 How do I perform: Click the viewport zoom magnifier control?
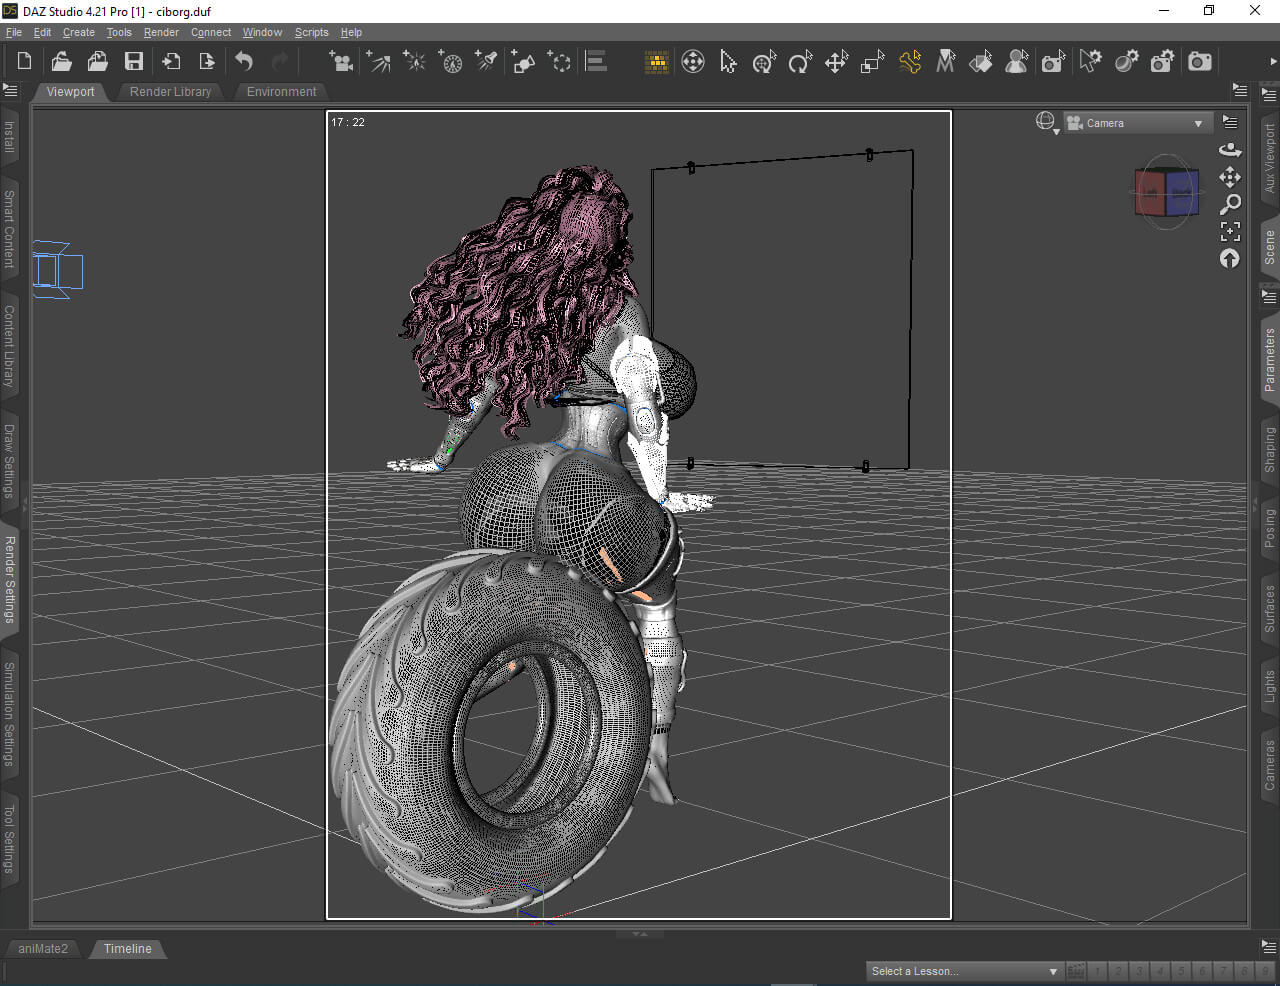pyautogui.click(x=1230, y=204)
